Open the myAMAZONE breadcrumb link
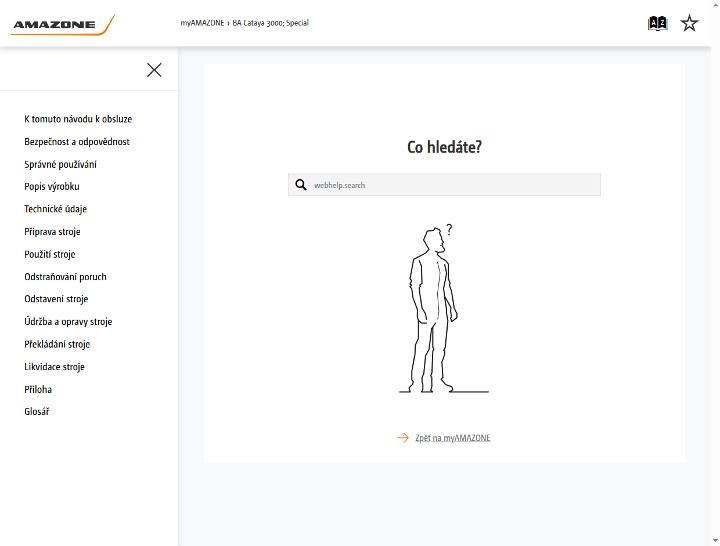This screenshot has height=546, width=720. pyautogui.click(x=202, y=23)
